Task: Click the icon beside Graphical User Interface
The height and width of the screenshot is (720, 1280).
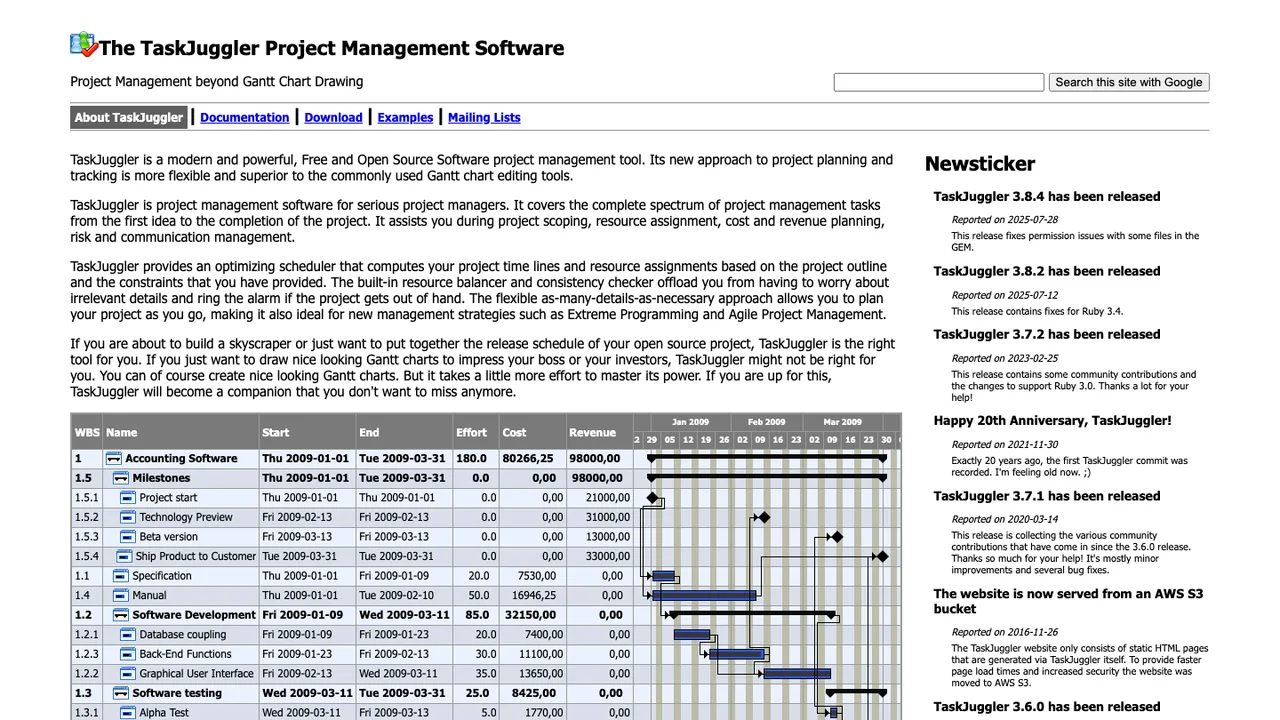Action: [128, 673]
